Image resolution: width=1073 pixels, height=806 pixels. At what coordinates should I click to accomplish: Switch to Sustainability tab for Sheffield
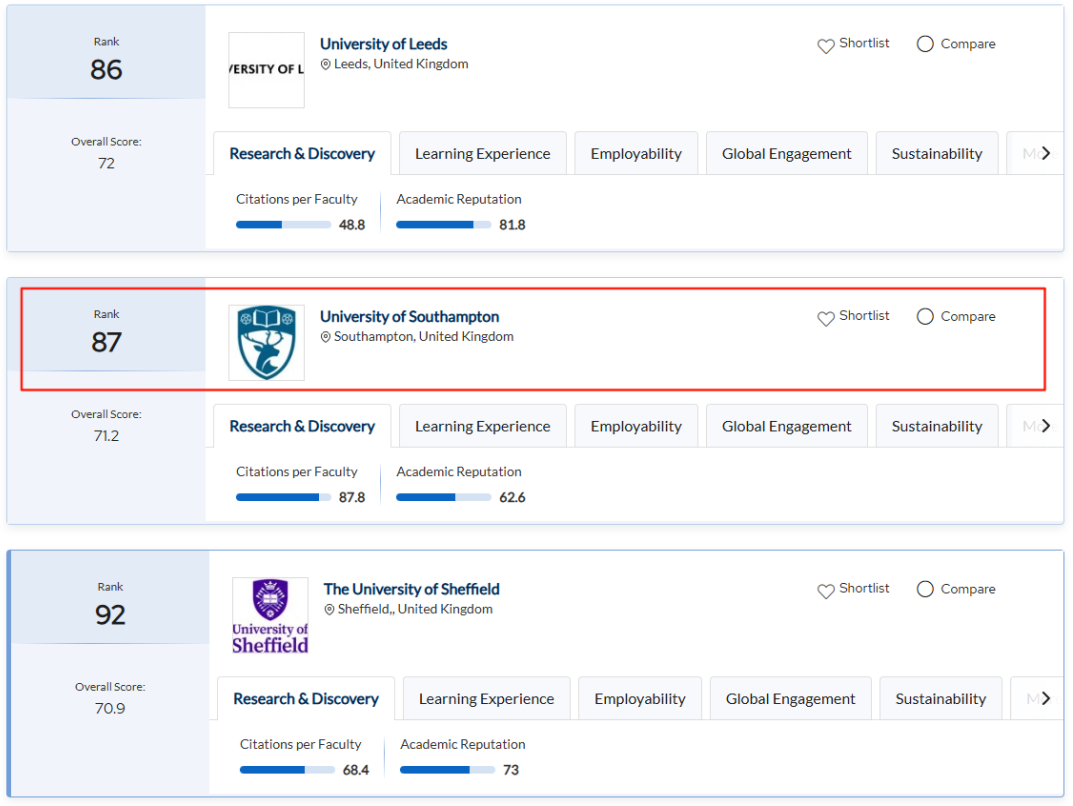[941, 699]
